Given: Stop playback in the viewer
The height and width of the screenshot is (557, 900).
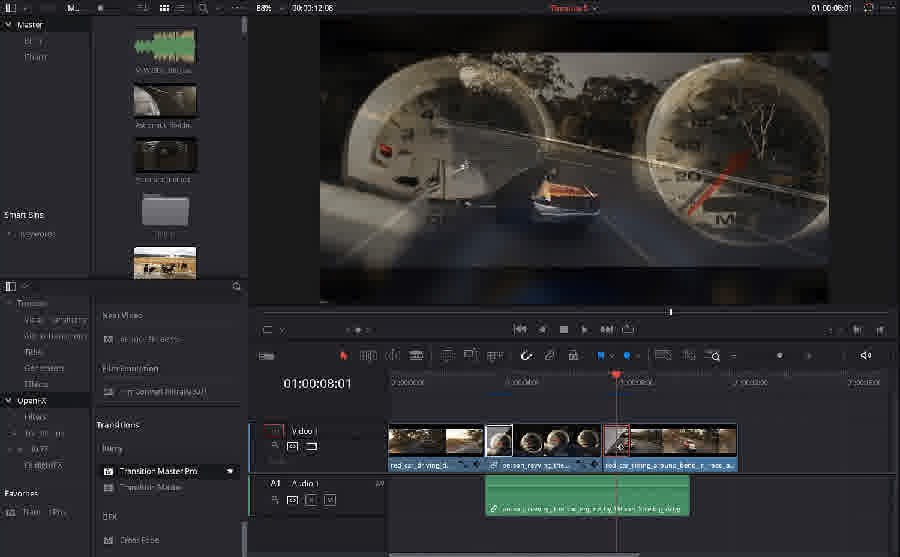Looking at the screenshot, I should [564, 330].
